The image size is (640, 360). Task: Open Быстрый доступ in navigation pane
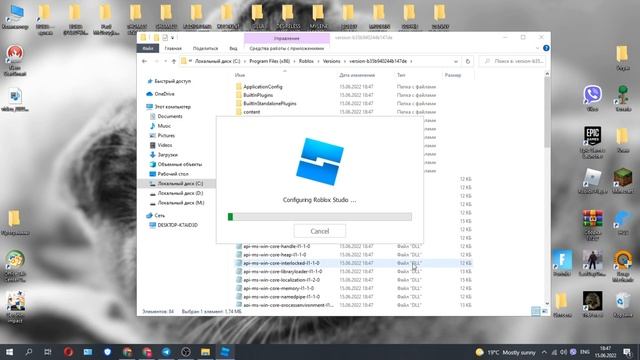click(x=172, y=81)
